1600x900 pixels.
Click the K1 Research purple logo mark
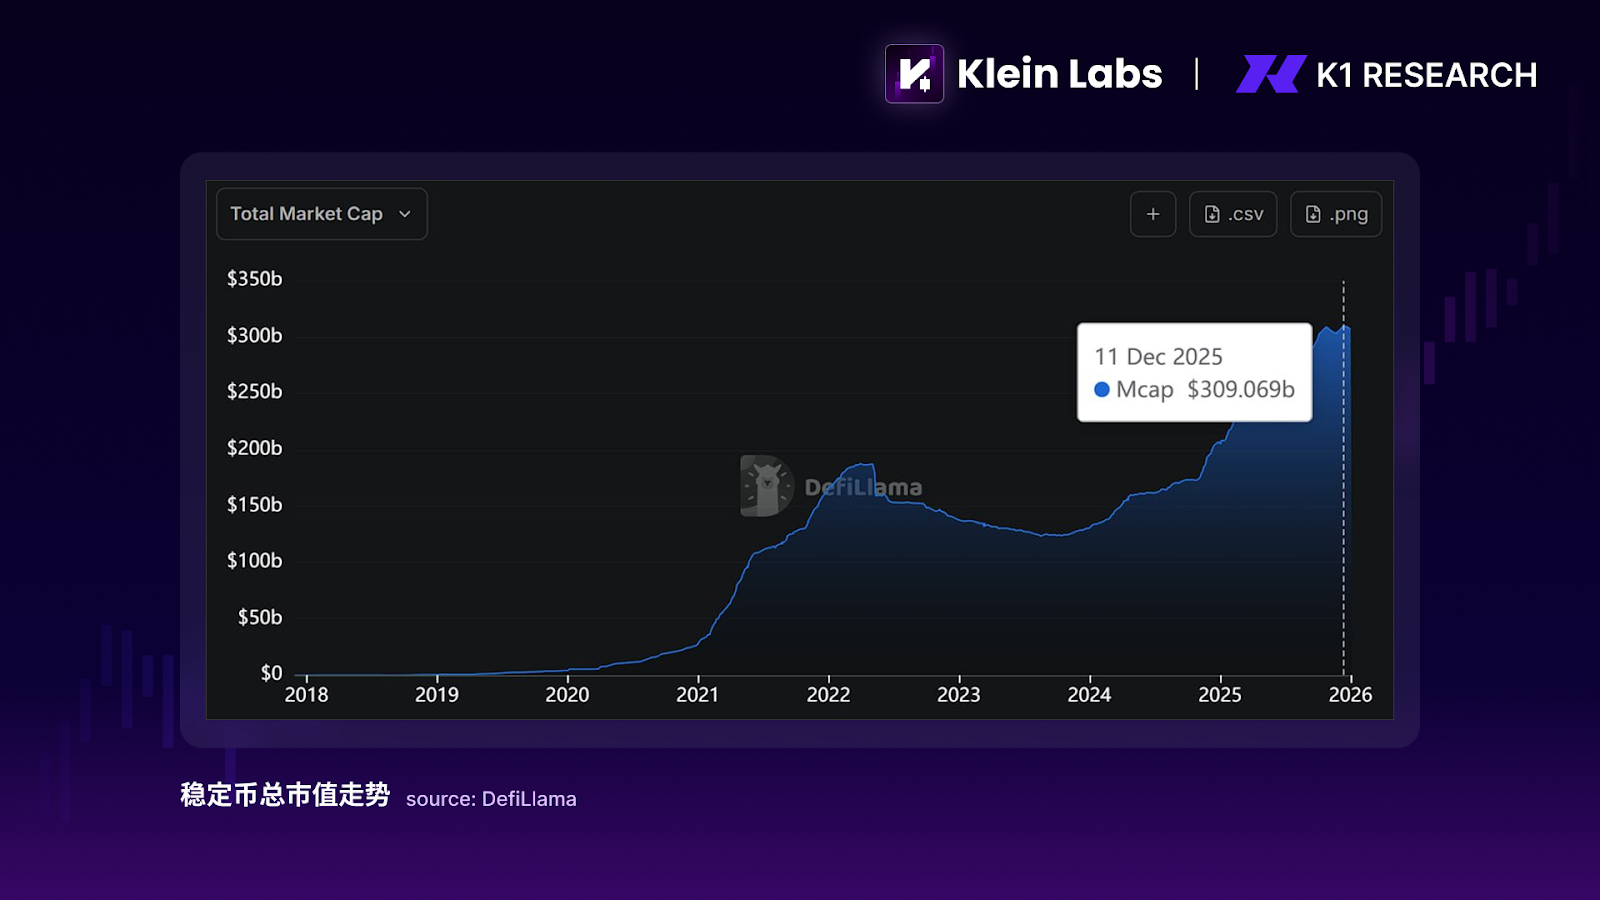pyautogui.click(x=1270, y=74)
